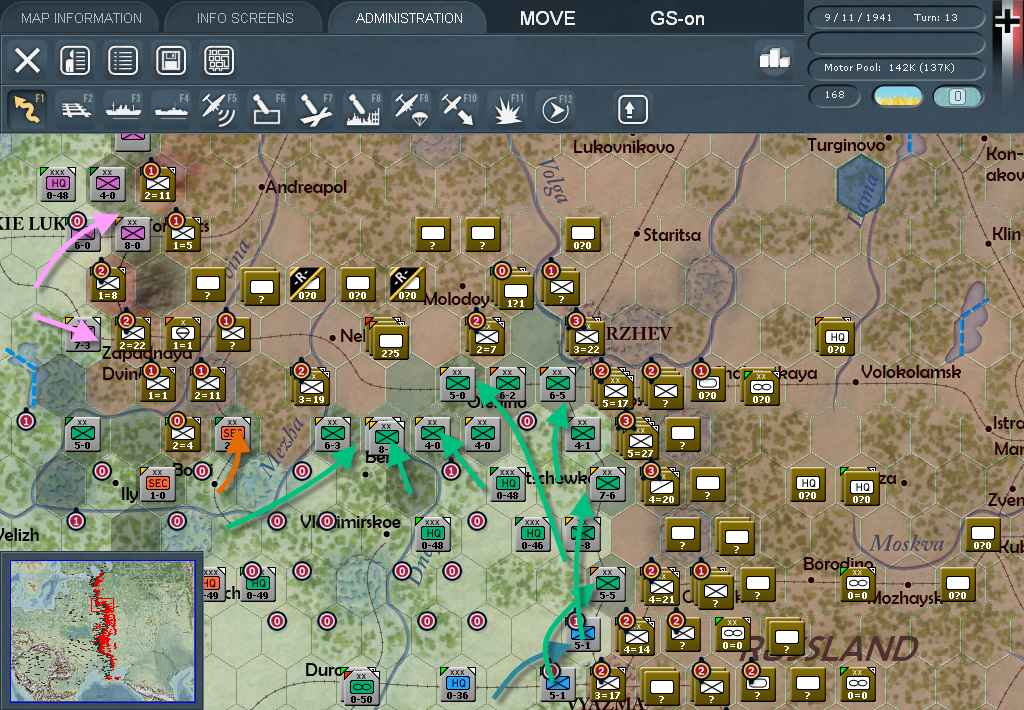
Task: Open the game options grid icon
Action: tap(219, 61)
